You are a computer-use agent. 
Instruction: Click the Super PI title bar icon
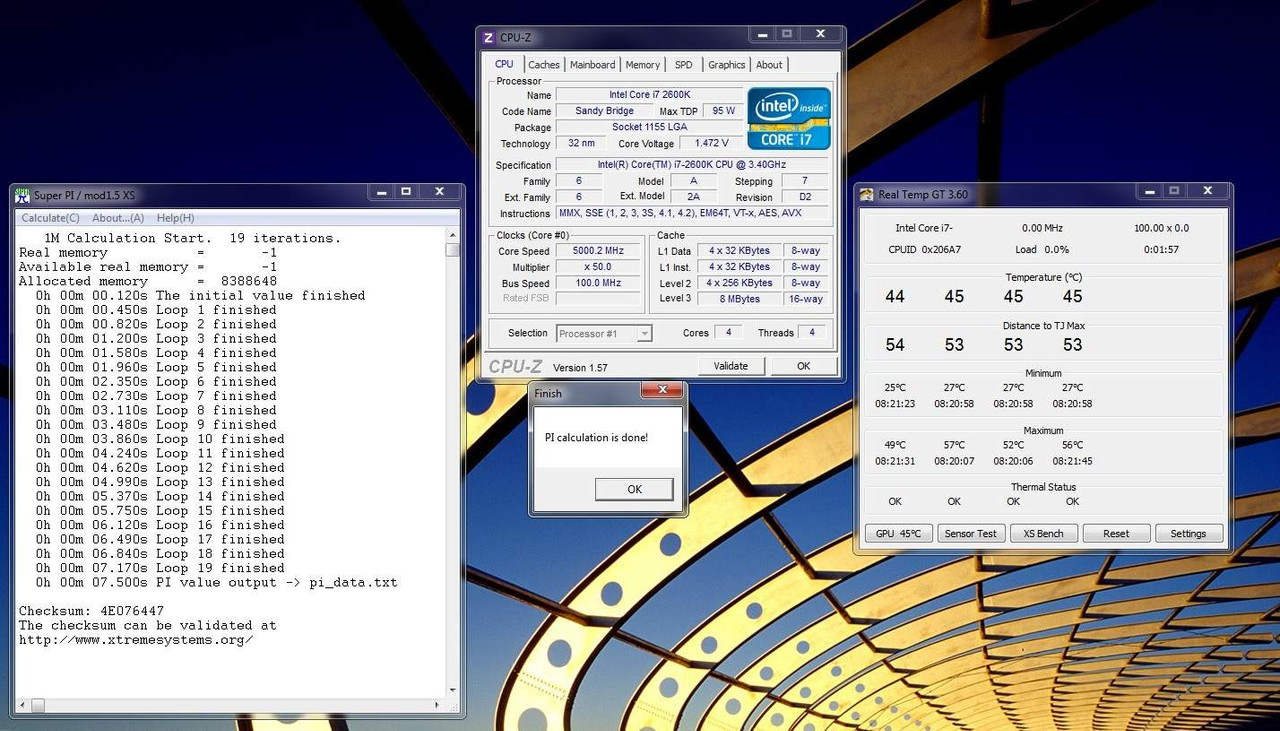[22, 195]
